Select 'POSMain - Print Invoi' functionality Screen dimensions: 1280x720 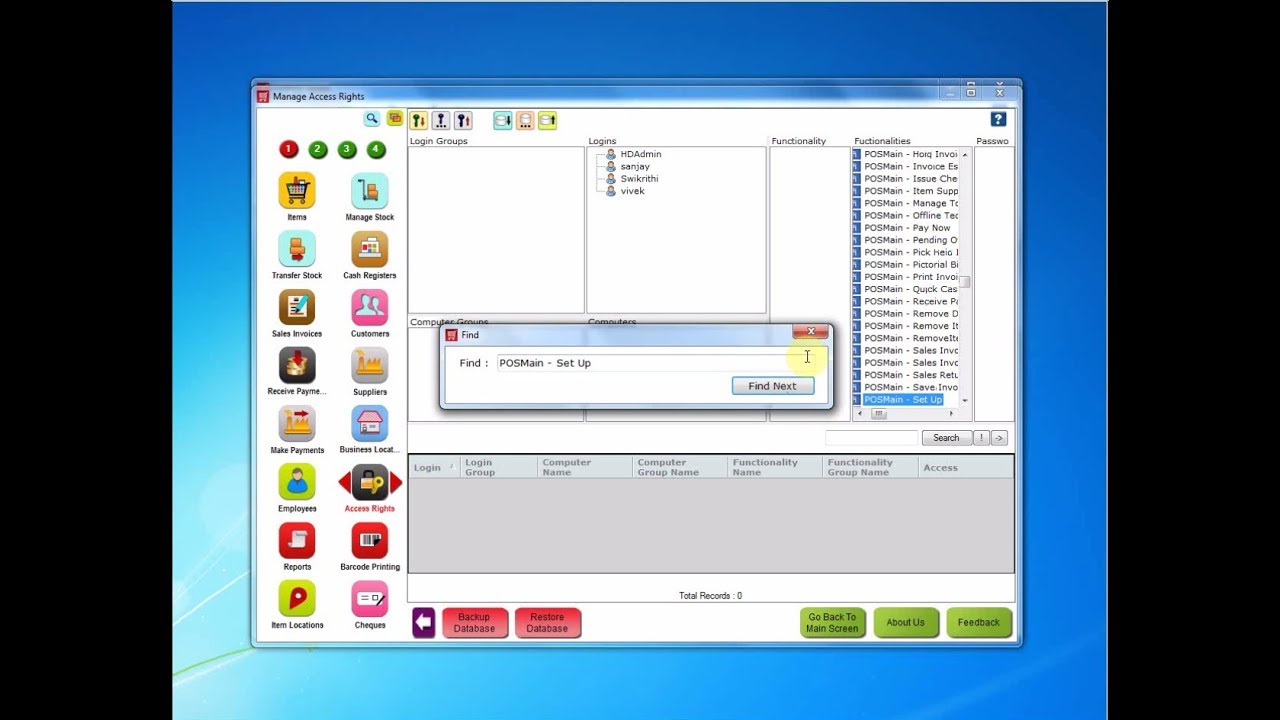coord(910,277)
